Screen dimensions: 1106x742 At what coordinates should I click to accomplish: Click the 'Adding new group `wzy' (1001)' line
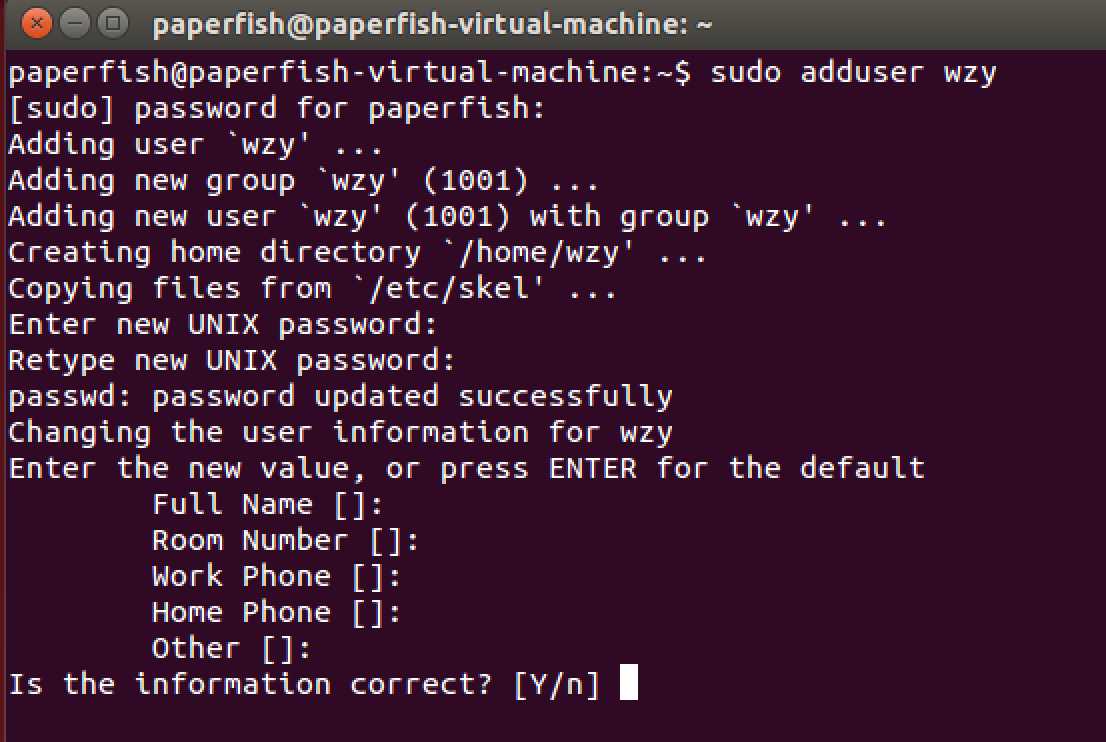(x=303, y=181)
